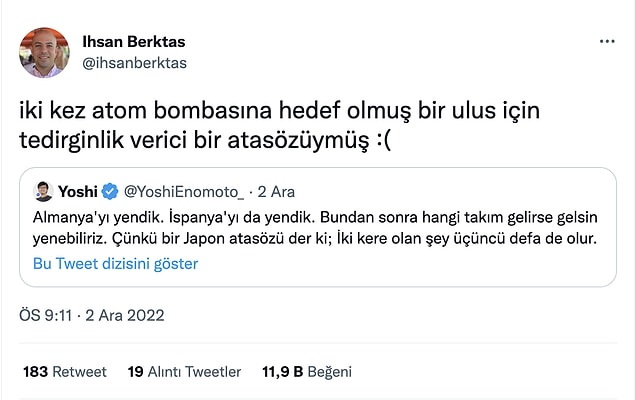Viewport: 635px width, 400px height.
Task: View the 183 Retweet list
Action: [64, 371]
